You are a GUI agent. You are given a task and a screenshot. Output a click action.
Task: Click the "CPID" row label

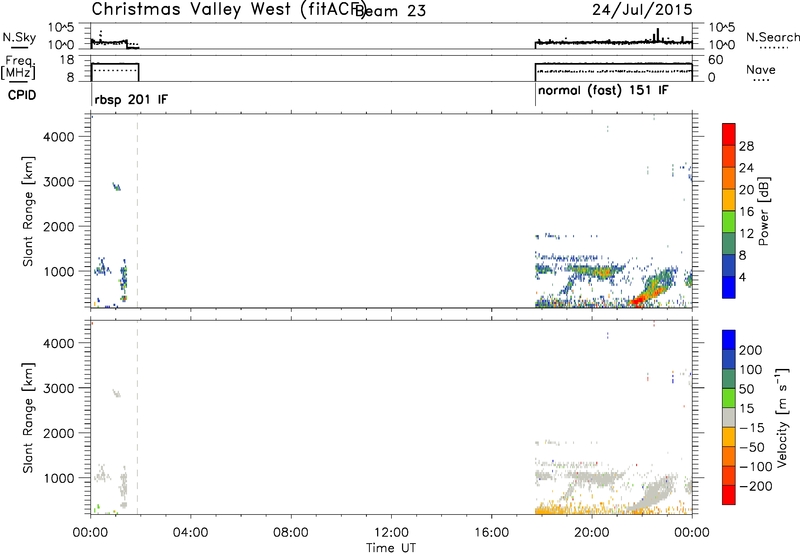[x=22, y=95]
